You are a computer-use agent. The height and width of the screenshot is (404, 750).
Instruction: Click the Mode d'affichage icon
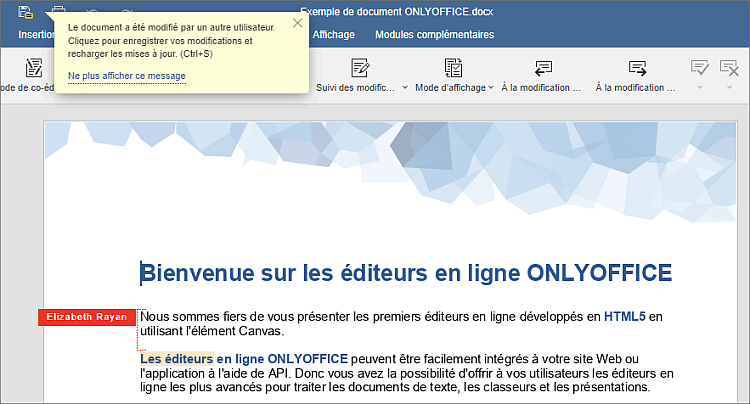pyautogui.click(x=453, y=68)
